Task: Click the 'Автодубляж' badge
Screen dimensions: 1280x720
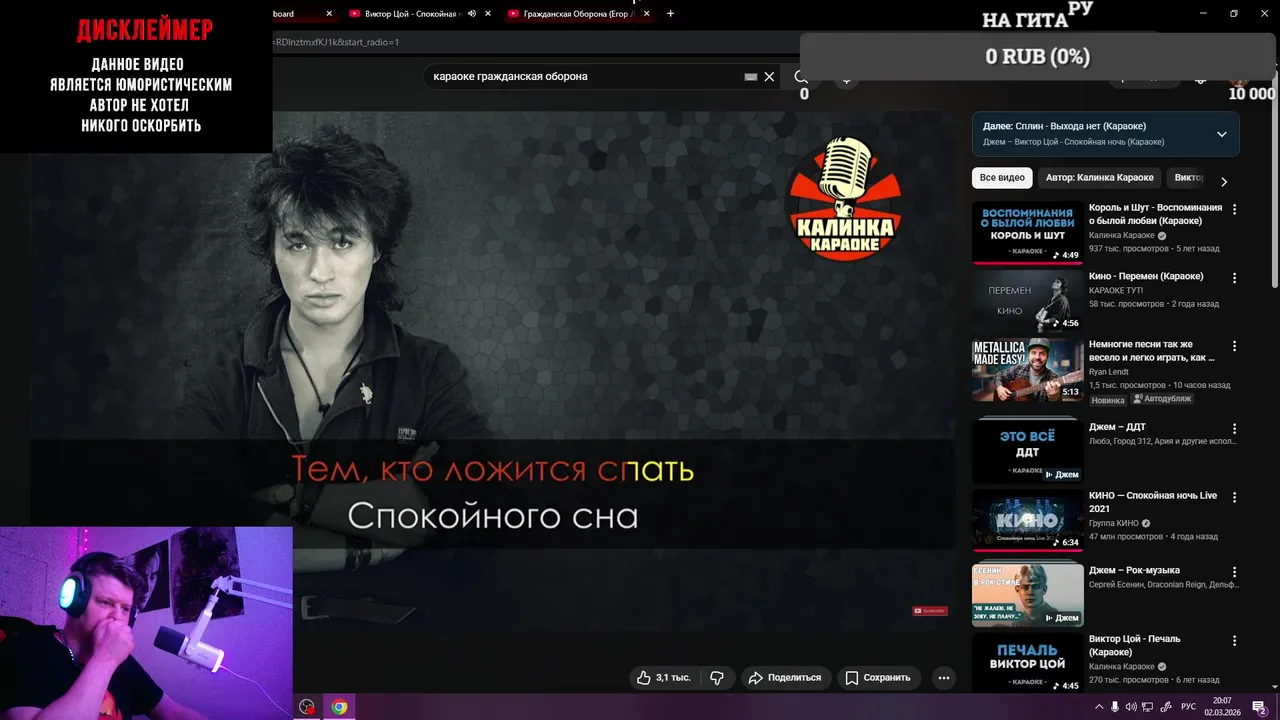Action: 1163,399
